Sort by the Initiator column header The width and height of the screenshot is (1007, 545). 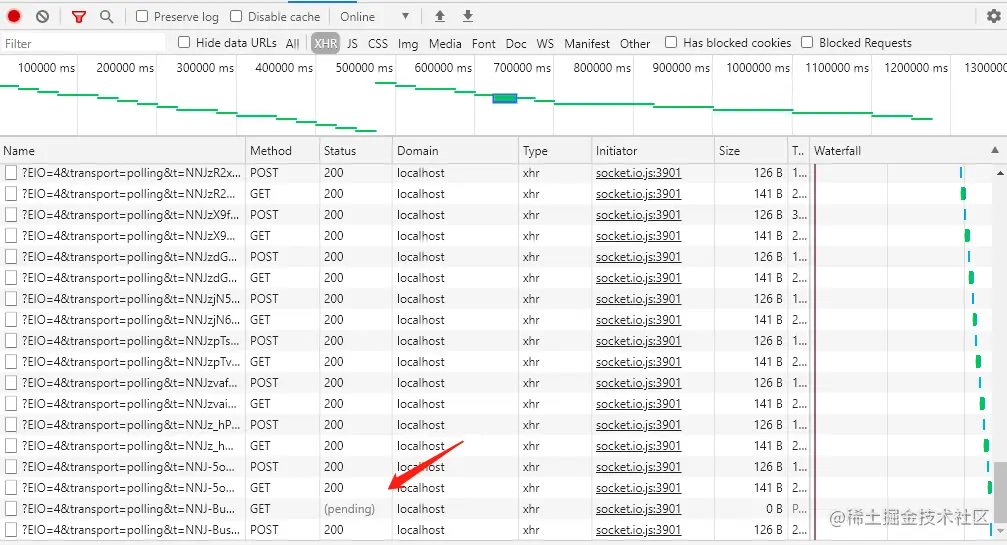tap(652, 151)
